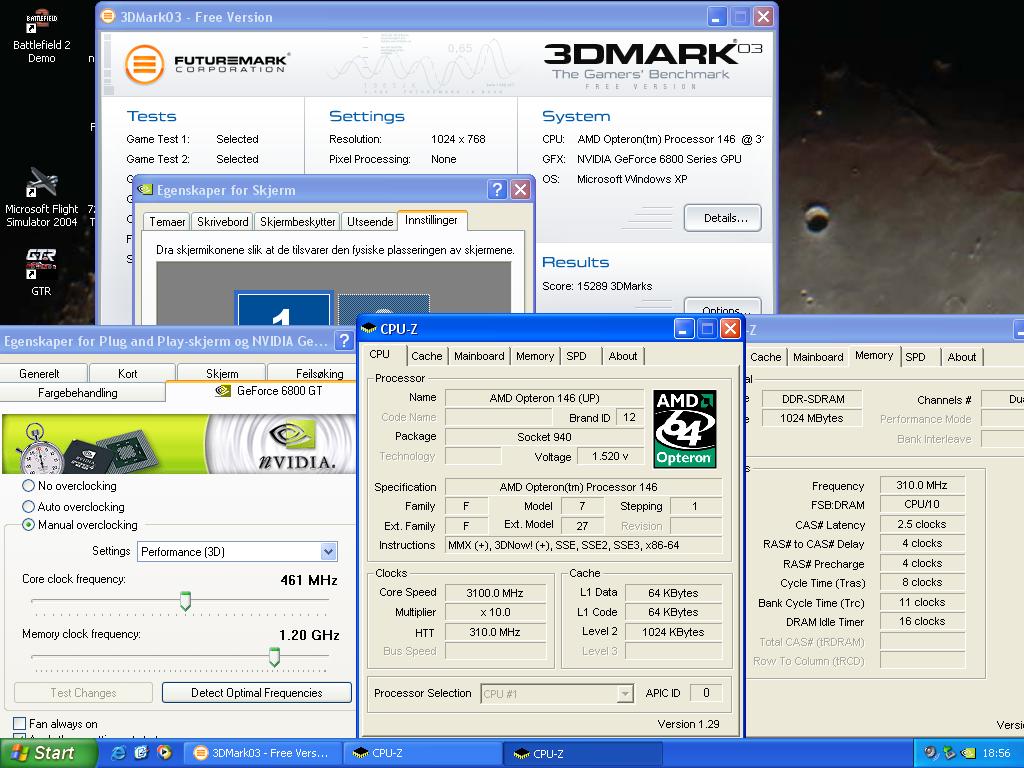Screen dimensions: 1024x768
Task: Open Temaer tab in Egenskaper for Skjerm
Action: 167,222
